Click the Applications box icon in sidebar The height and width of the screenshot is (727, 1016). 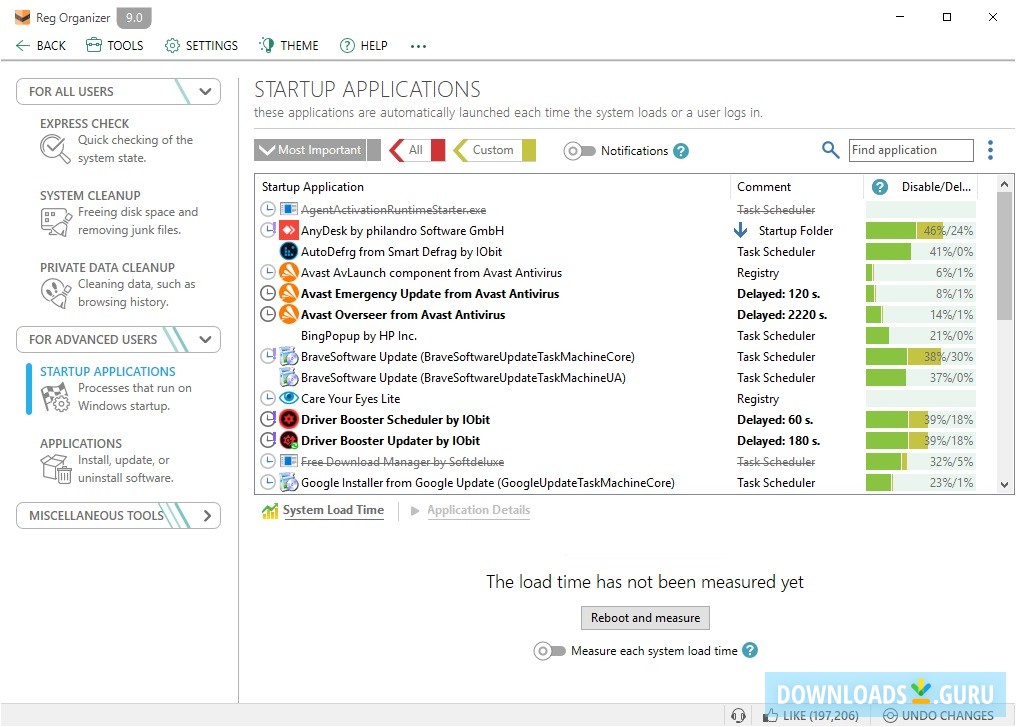[x=55, y=468]
